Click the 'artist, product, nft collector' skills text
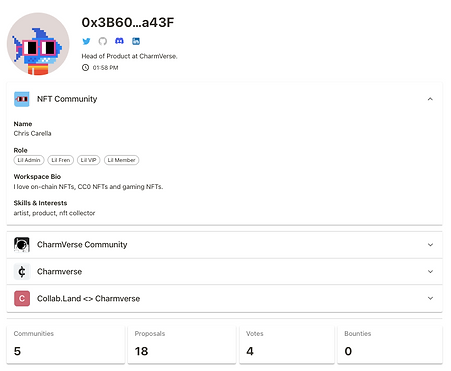 (54, 213)
